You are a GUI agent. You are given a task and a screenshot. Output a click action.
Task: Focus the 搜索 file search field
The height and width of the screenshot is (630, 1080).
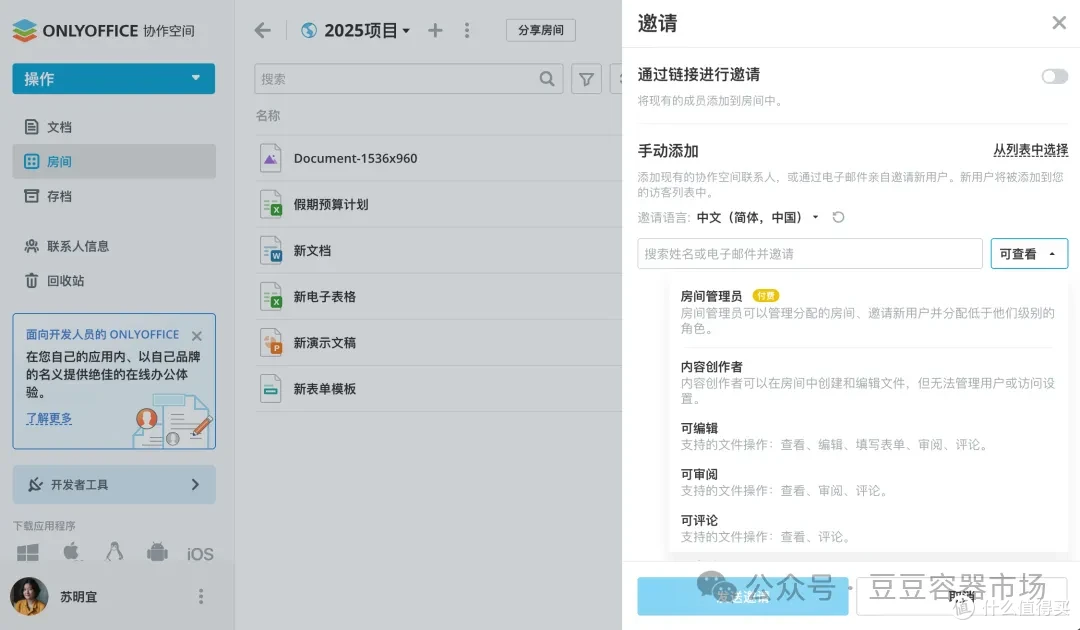[x=408, y=78]
